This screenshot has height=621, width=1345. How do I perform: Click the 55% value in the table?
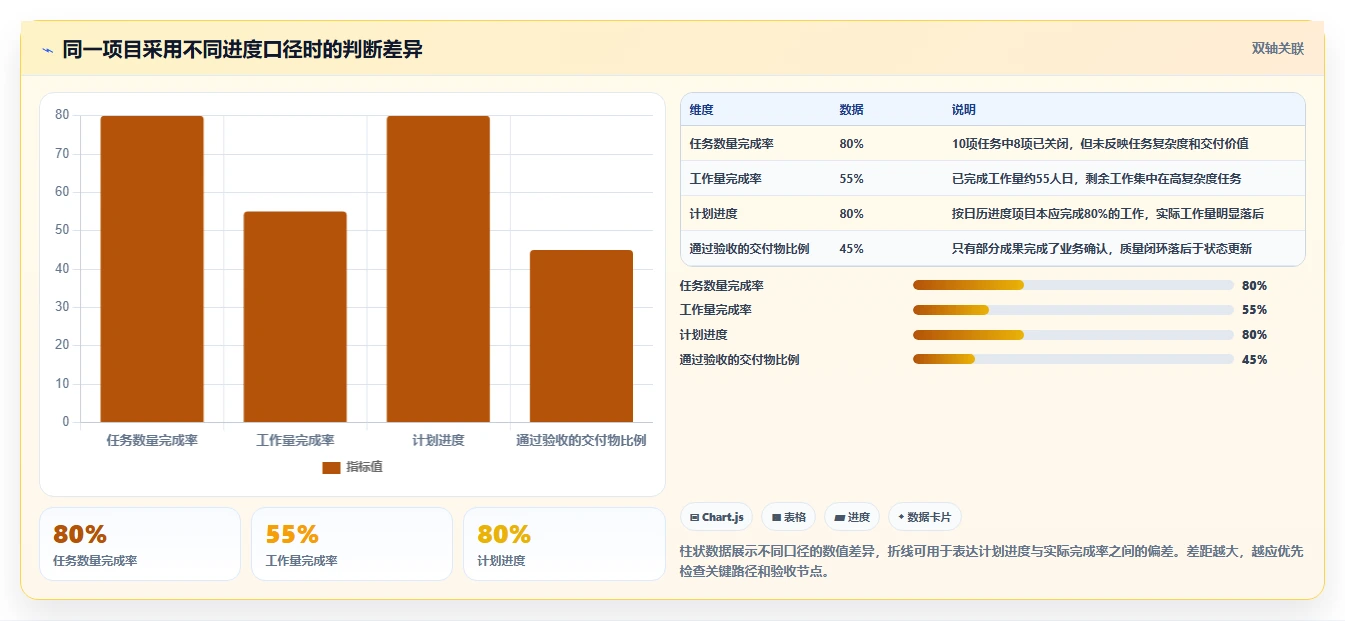[852, 179]
